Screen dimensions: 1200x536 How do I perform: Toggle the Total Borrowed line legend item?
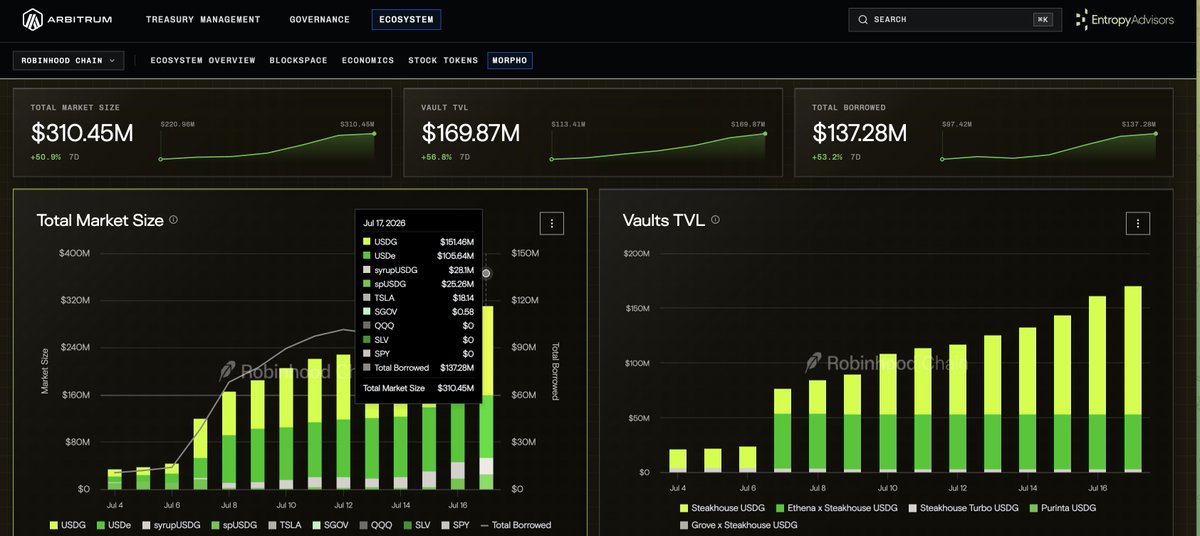click(x=516, y=525)
